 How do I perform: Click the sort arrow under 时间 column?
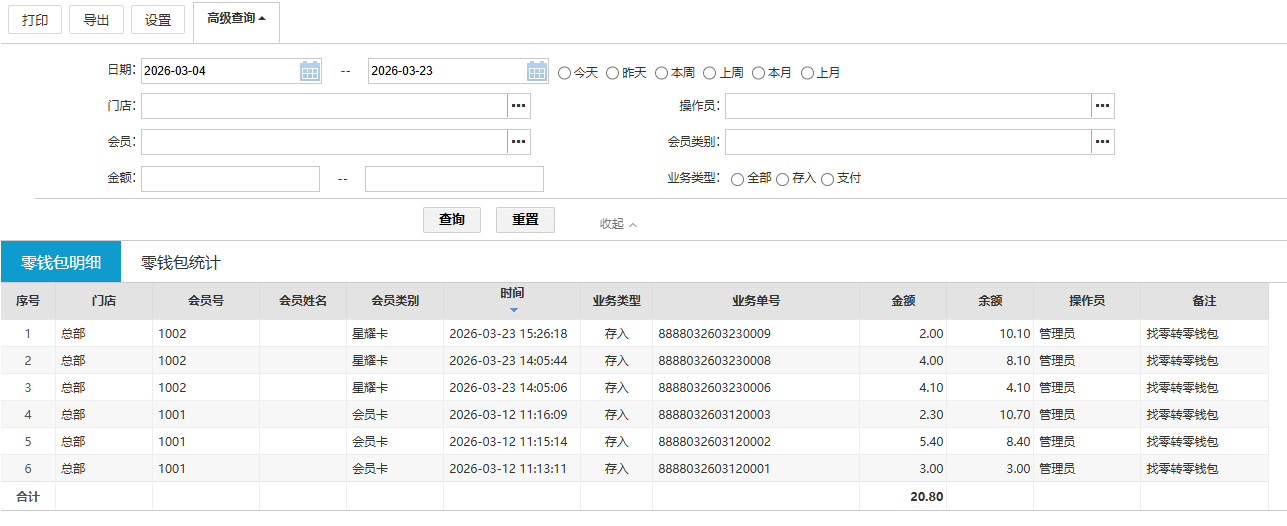pos(513,310)
